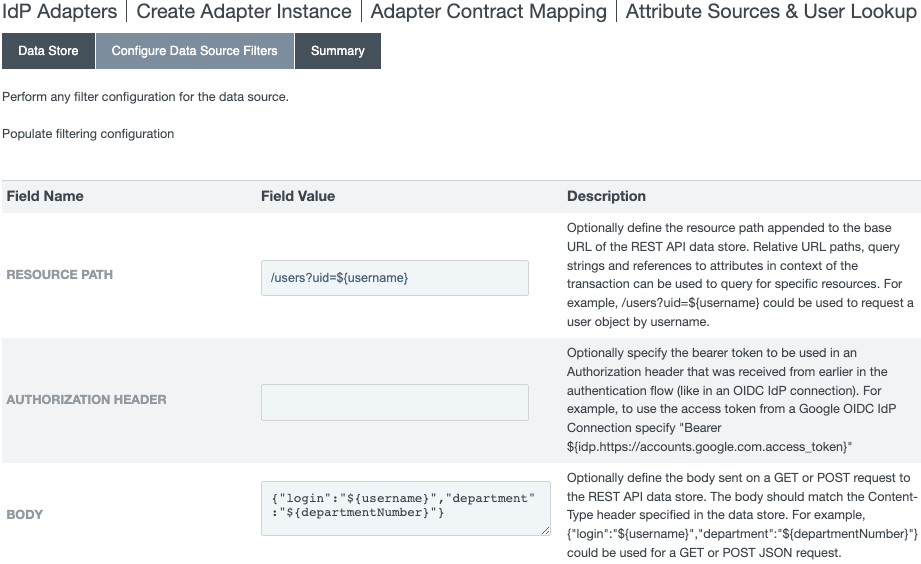The width and height of the screenshot is (921, 564).
Task: Select the Configure Data Source Filters tab
Action: pyautogui.click(x=194, y=51)
